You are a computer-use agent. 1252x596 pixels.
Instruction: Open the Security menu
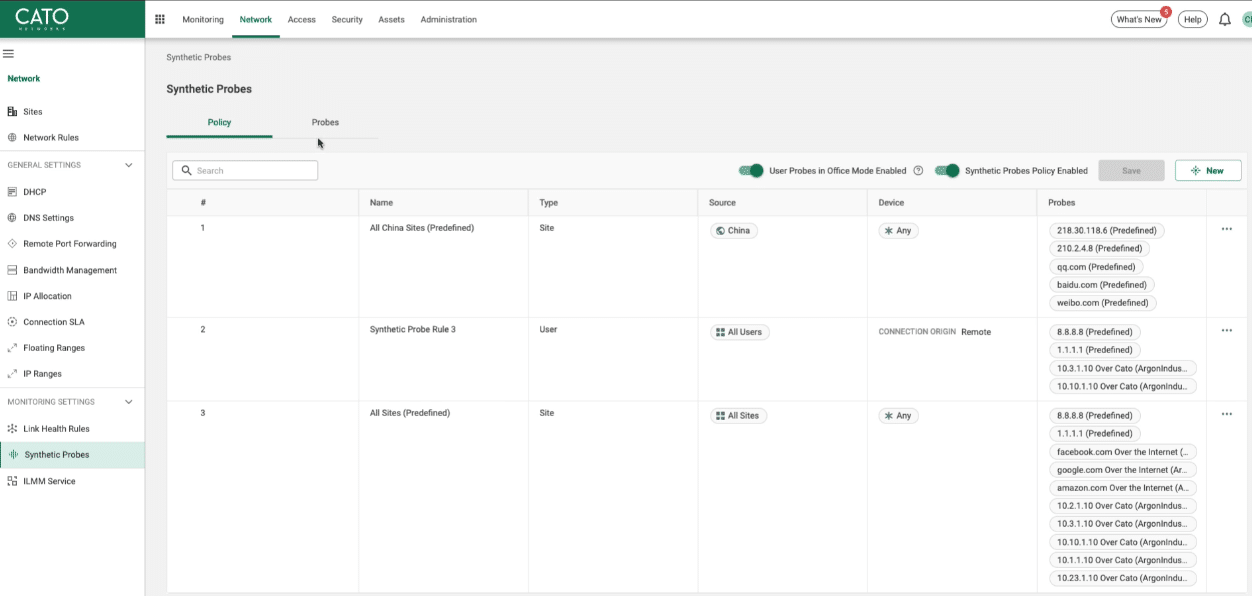(x=347, y=19)
